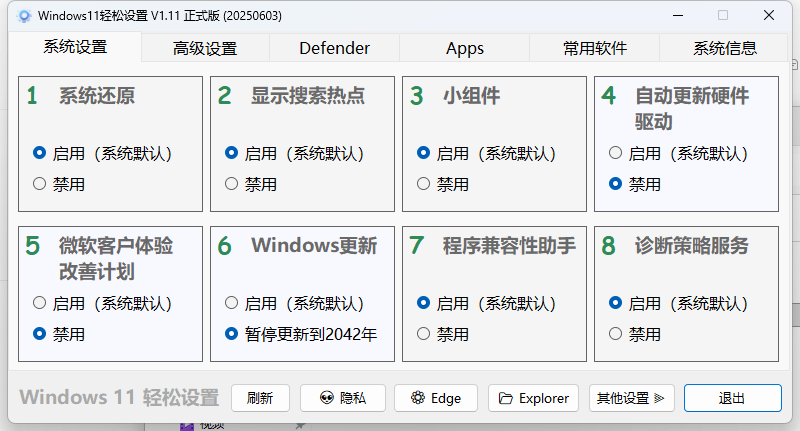Click the 退出 button
Image resolution: width=800 pixels, height=431 pixels.
click(x=732, y=398)
